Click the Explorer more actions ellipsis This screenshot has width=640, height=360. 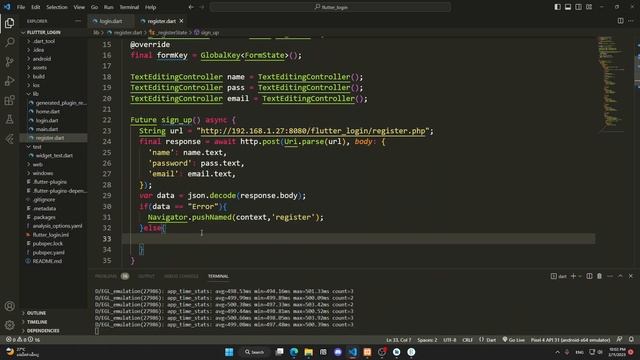coord(78,21)
